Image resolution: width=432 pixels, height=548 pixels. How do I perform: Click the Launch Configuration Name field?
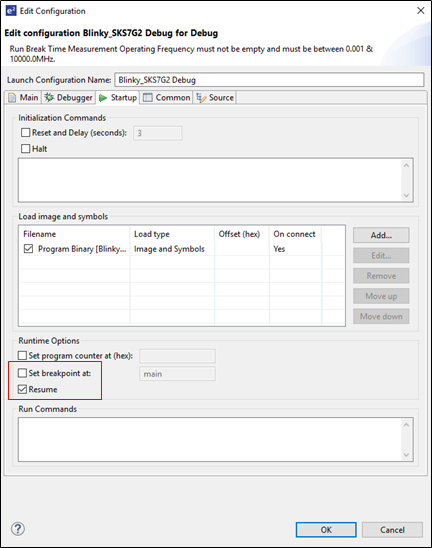click(269, 80)
